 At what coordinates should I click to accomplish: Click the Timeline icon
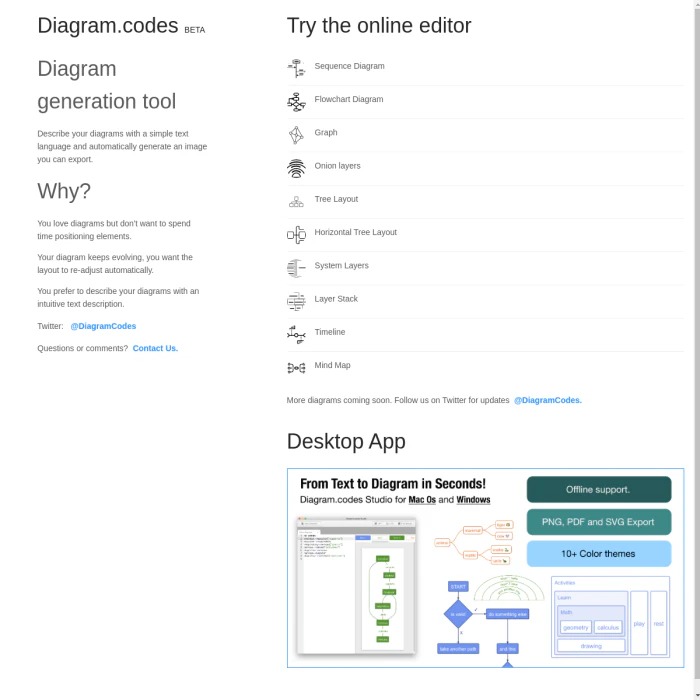tap(296, 335)
